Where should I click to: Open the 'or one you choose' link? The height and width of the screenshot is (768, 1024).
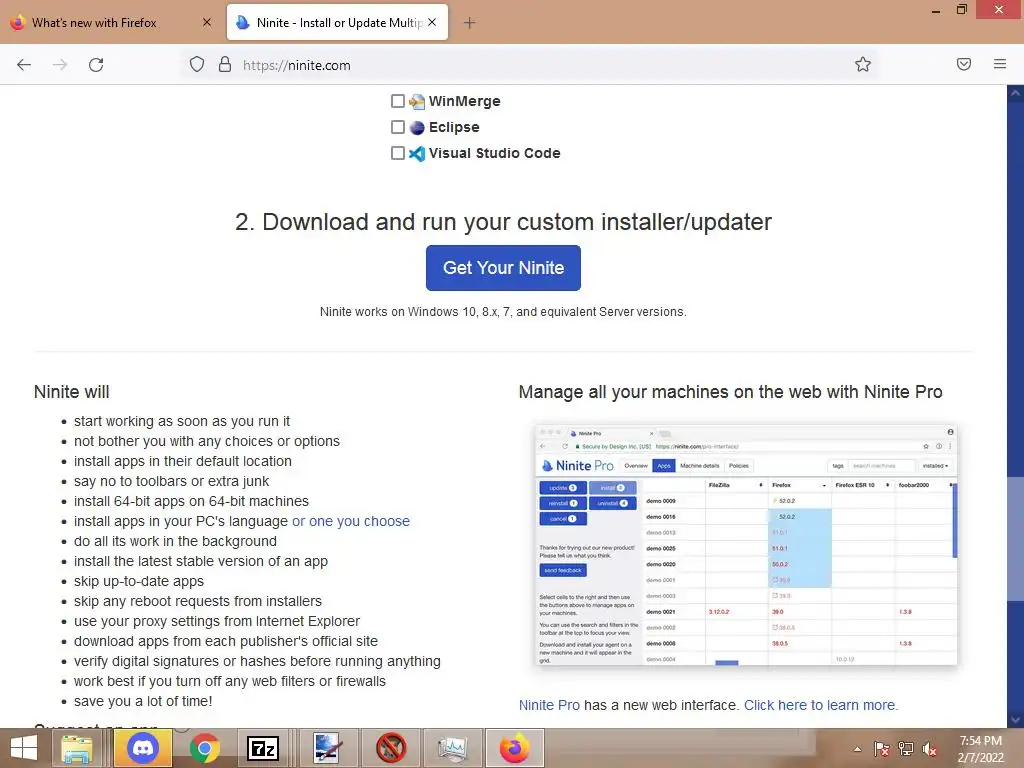(351, 521)
